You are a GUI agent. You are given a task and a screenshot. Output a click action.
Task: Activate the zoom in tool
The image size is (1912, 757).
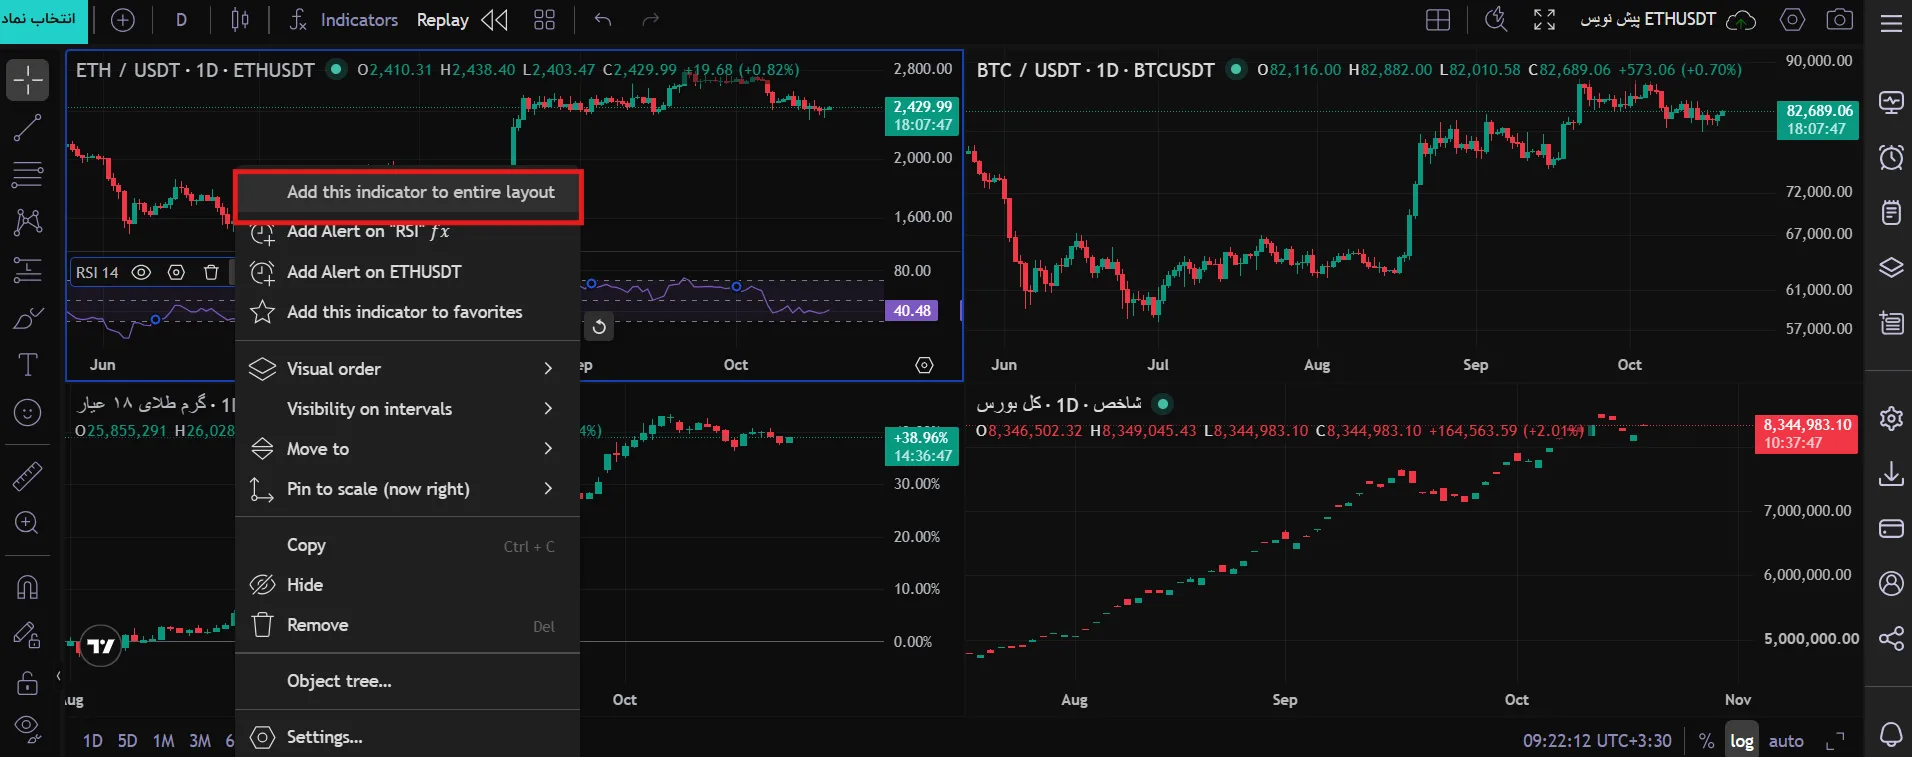coord(28,523)
